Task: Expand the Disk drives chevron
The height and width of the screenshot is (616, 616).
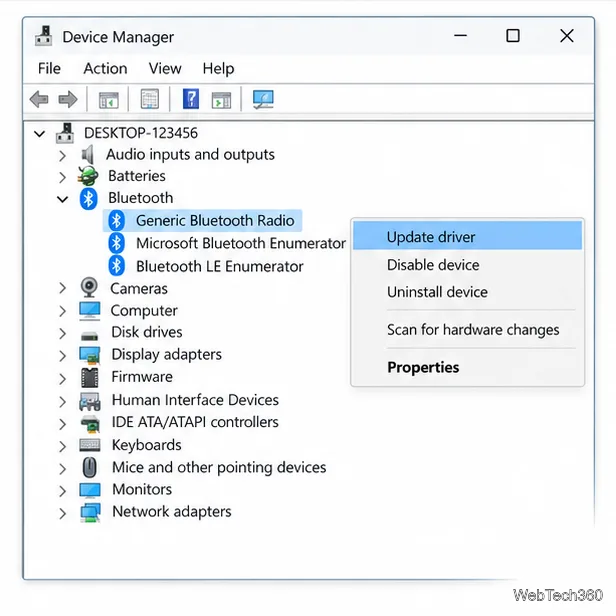Action: (x=62, y=333)
